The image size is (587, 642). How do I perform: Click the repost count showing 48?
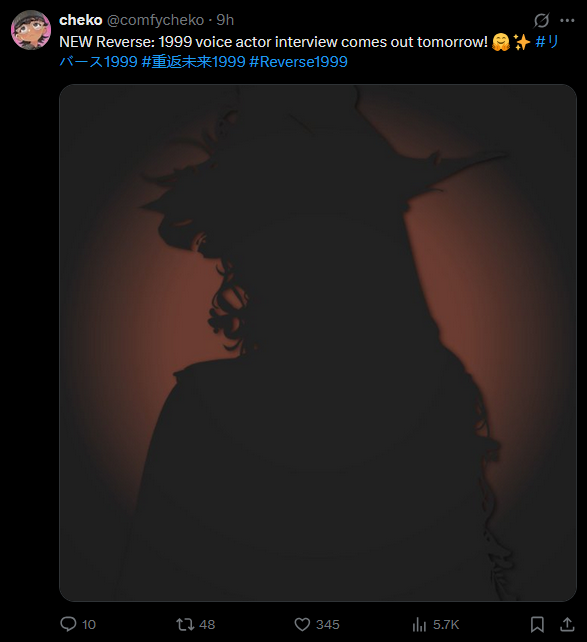pos(207,624)
